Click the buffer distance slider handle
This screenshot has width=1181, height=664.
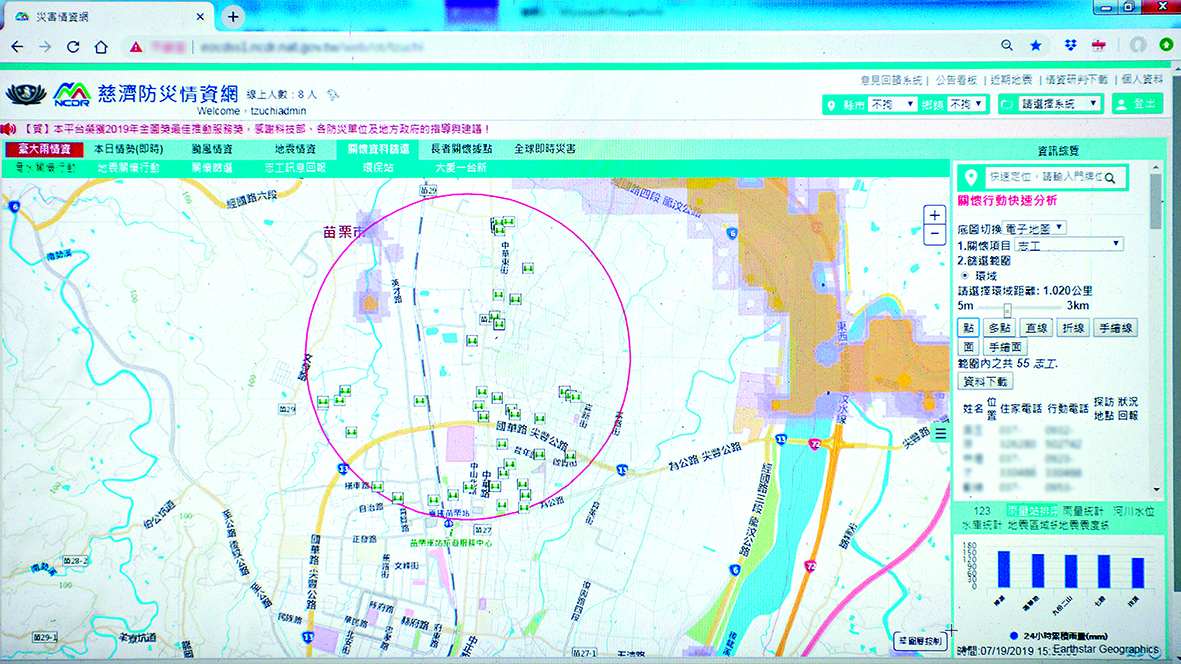pos(1007,309)
